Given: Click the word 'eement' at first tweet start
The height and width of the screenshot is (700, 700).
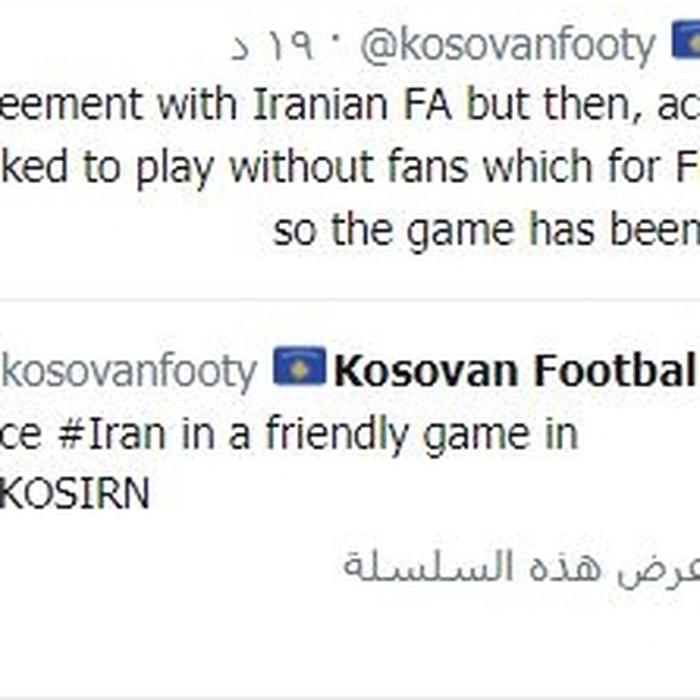Looking at the screenshot, I should click(71, 105).
